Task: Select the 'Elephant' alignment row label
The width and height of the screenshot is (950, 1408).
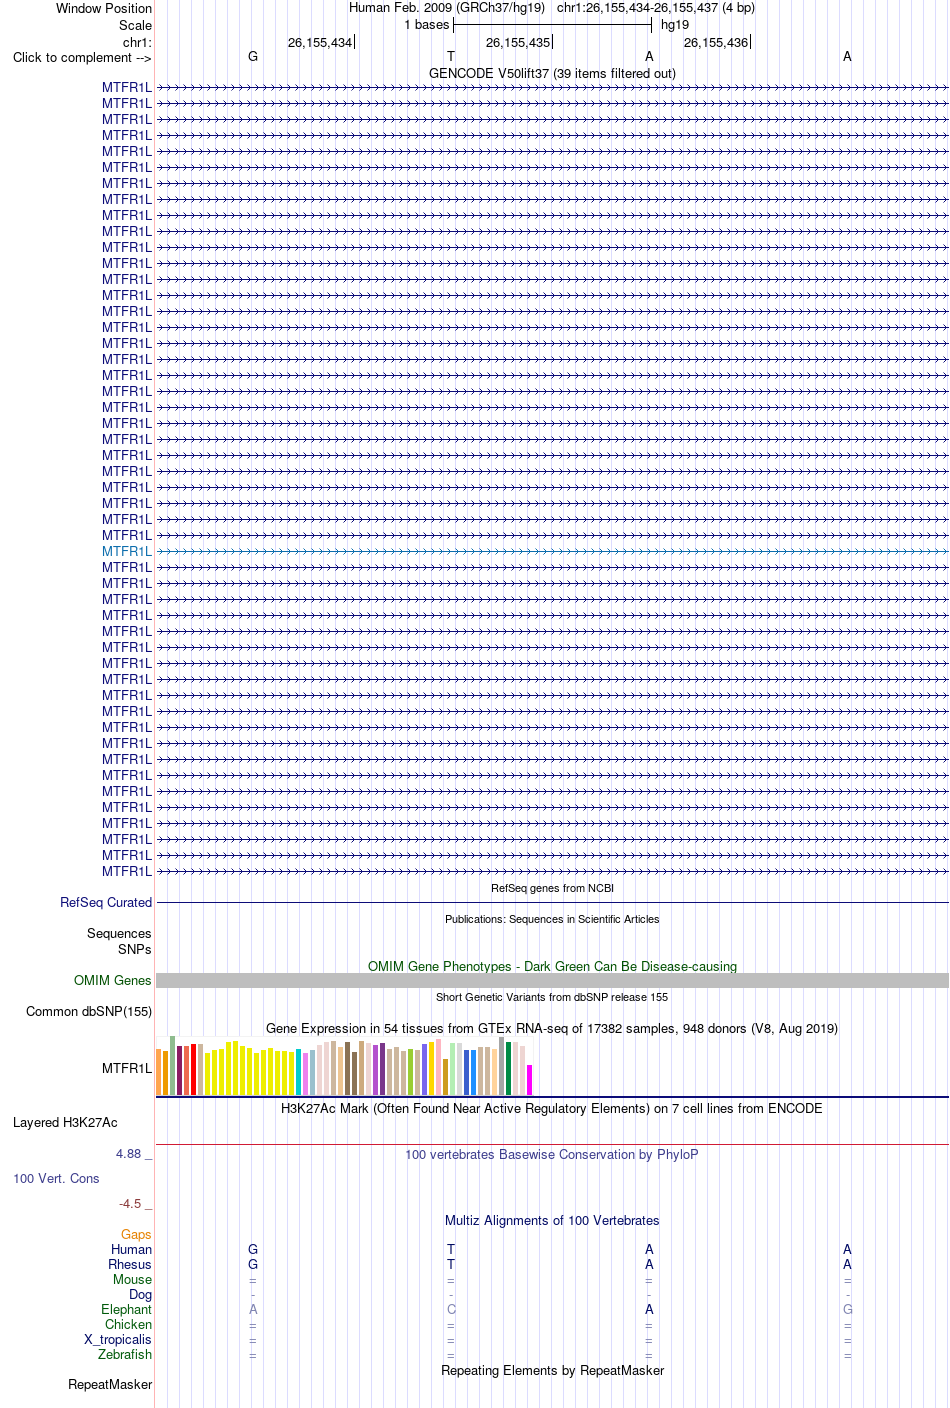Action: (127, 1309)
